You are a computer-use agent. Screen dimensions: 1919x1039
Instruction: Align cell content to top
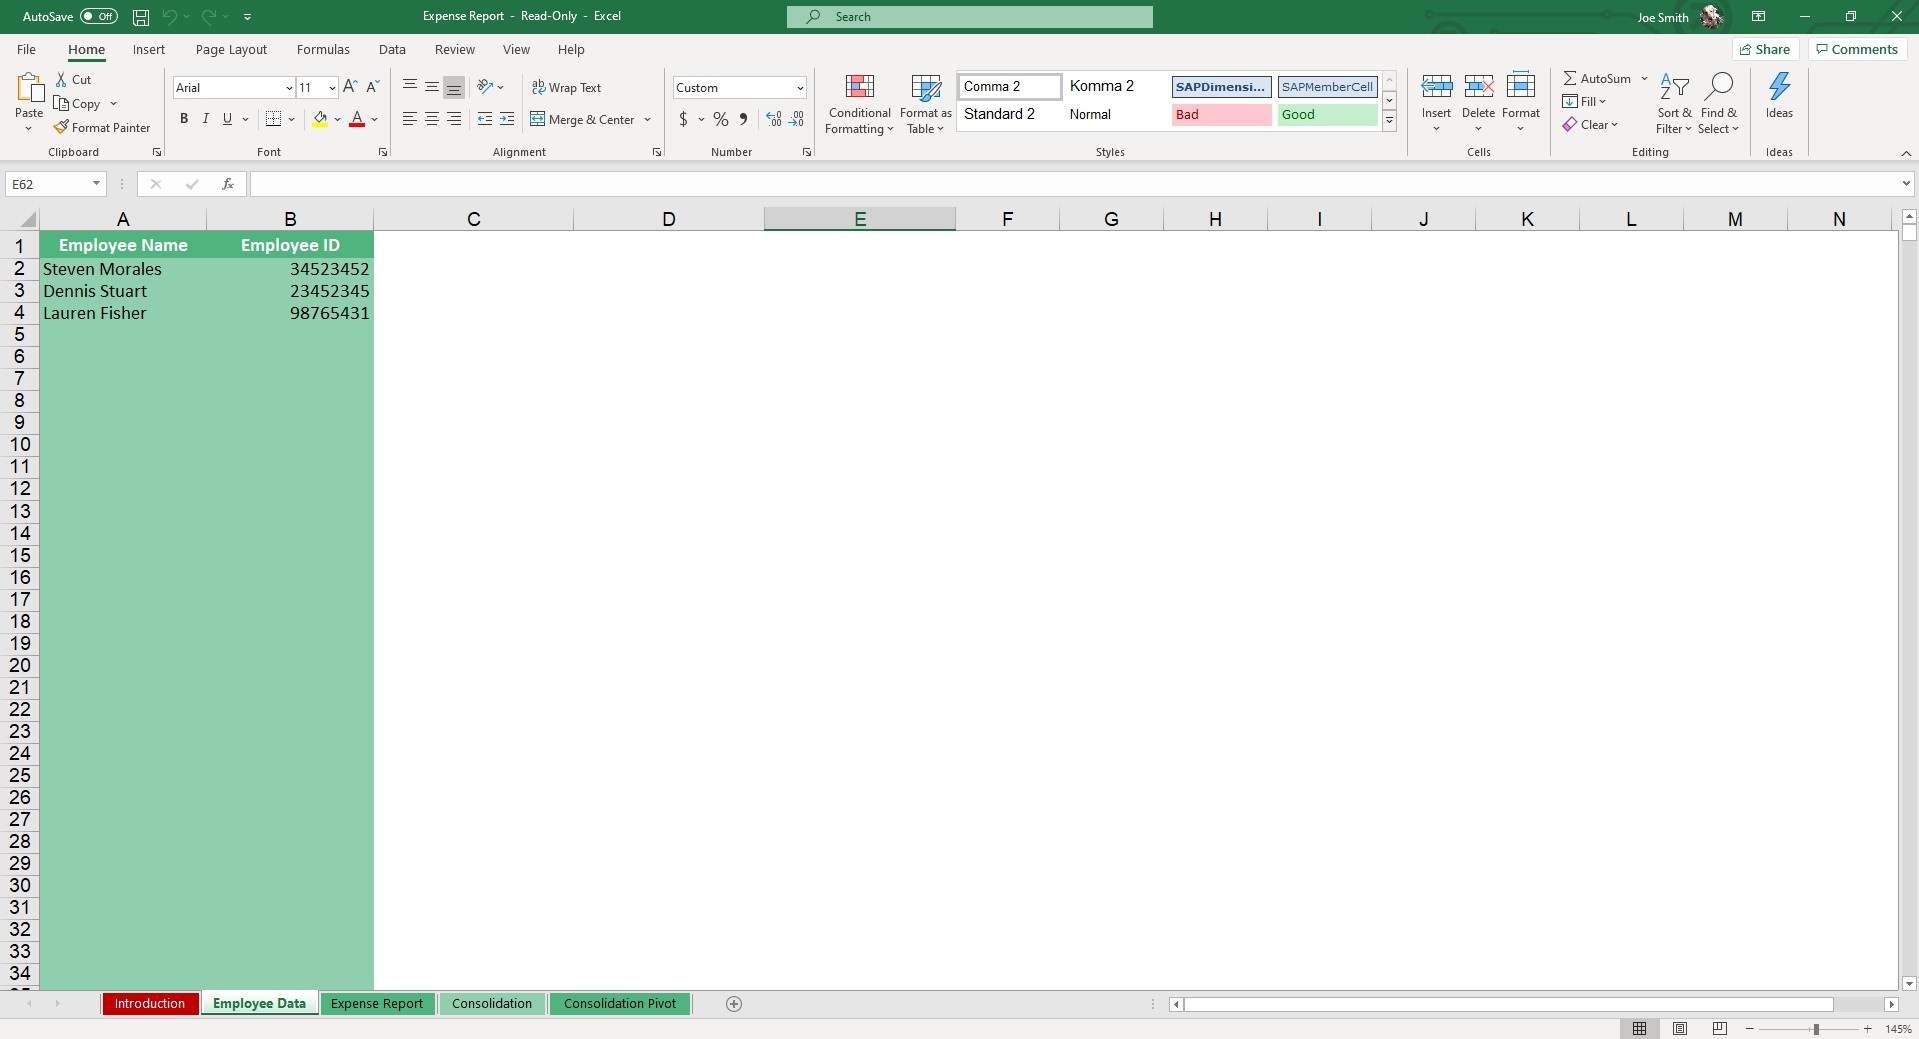pyautogui.click(x=410, y=87)
